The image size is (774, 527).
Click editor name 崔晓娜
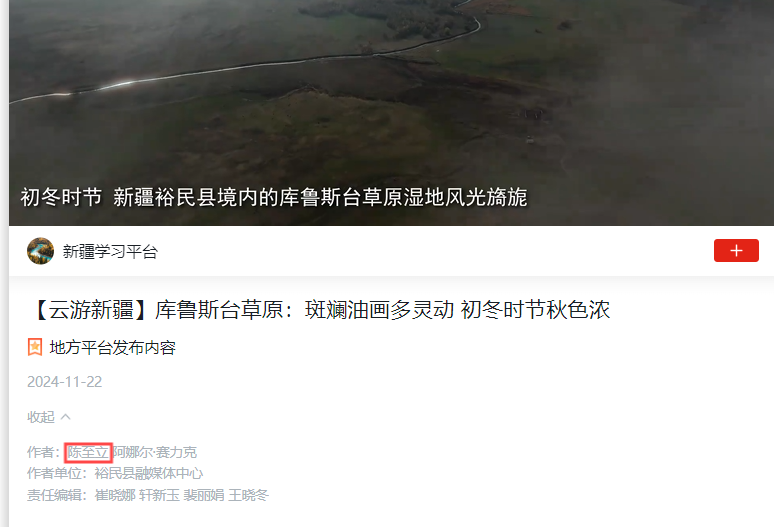click(115, 494)
